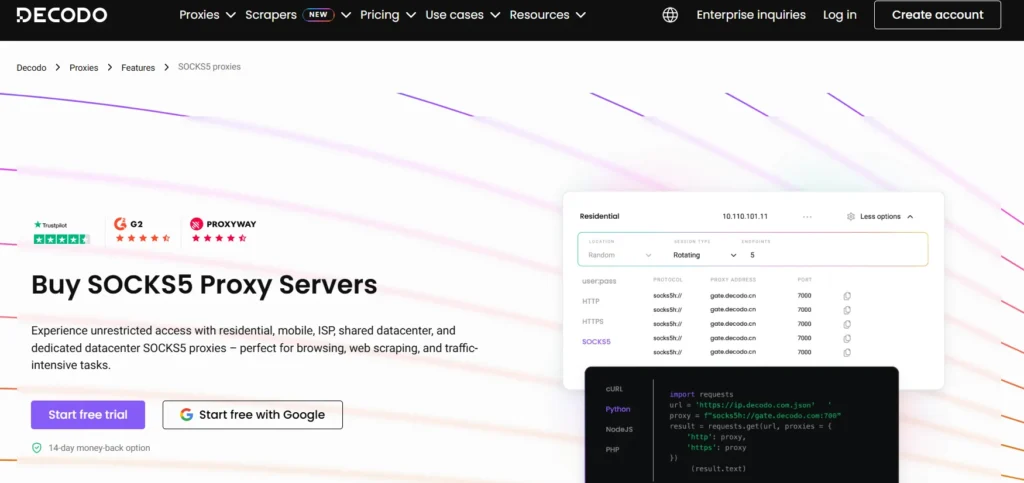The image size is (1024, 483).
Task: Switch to the NodeJS code tab
Action: coord(619,429)
